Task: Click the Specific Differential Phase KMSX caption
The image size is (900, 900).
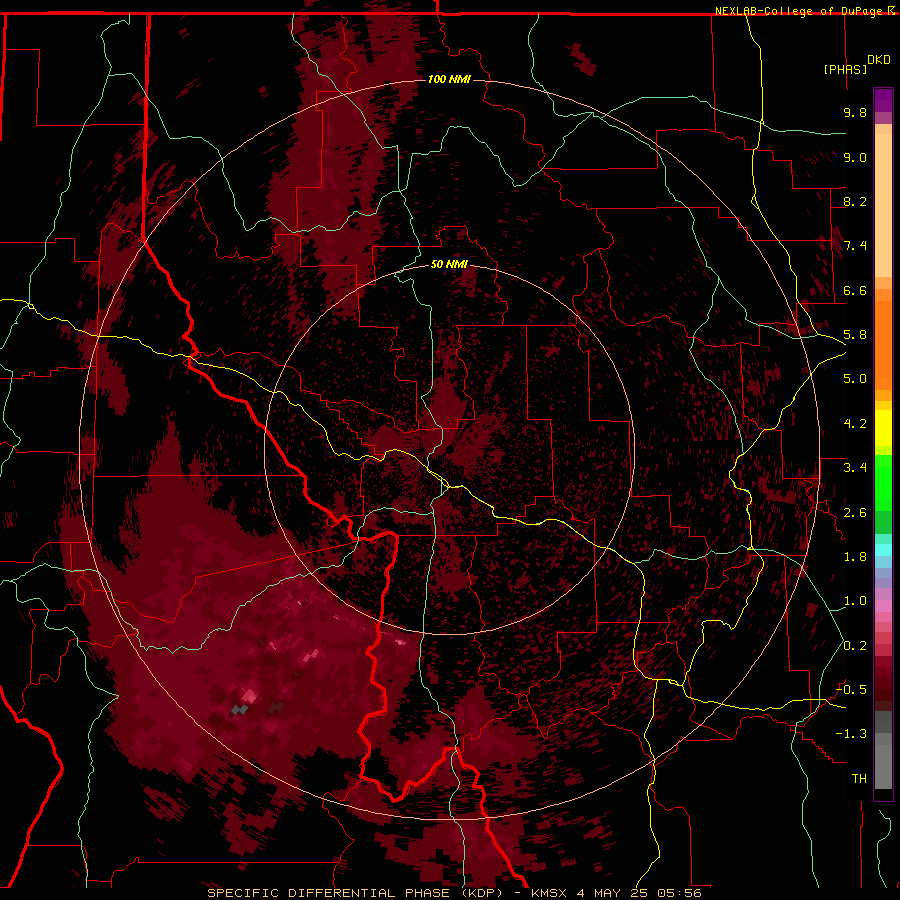Action: pyautogui.click(x=454, y=893)
